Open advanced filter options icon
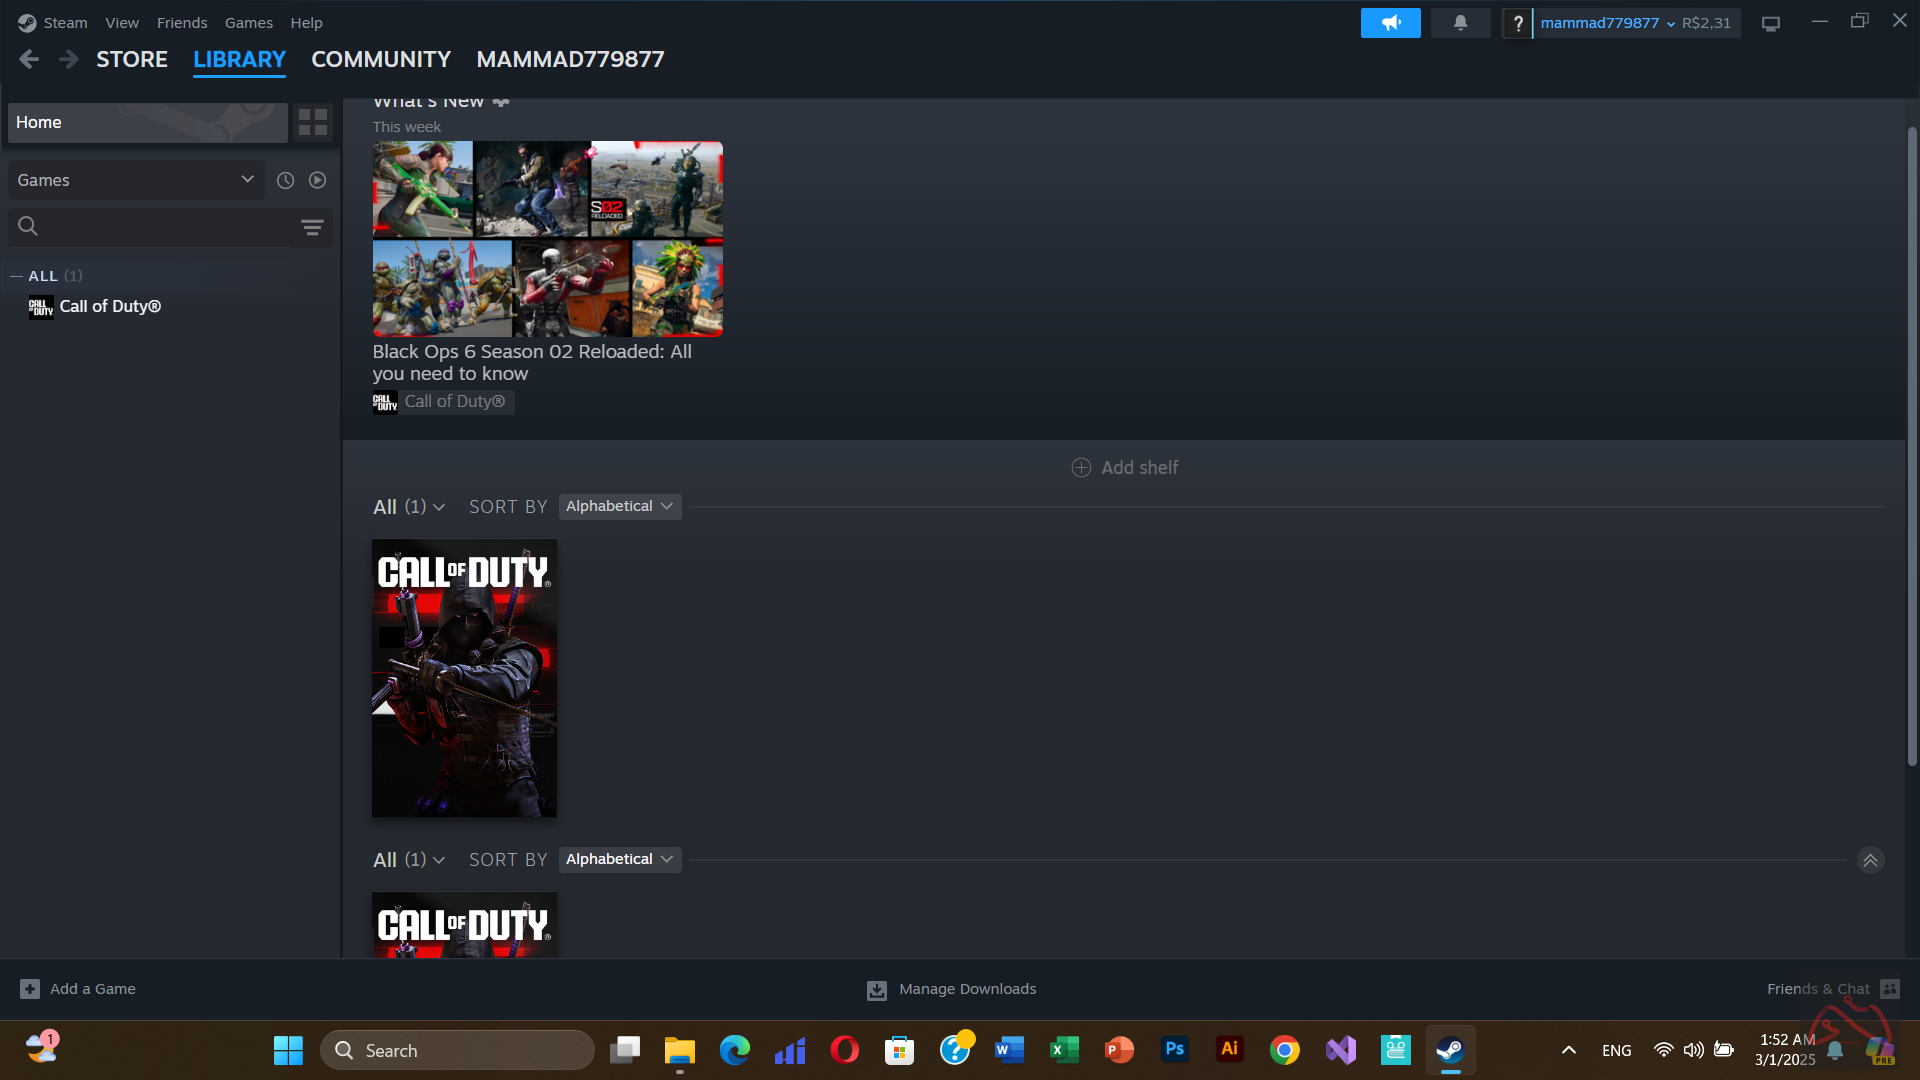1920x1080 pixels. click(312, 227)
